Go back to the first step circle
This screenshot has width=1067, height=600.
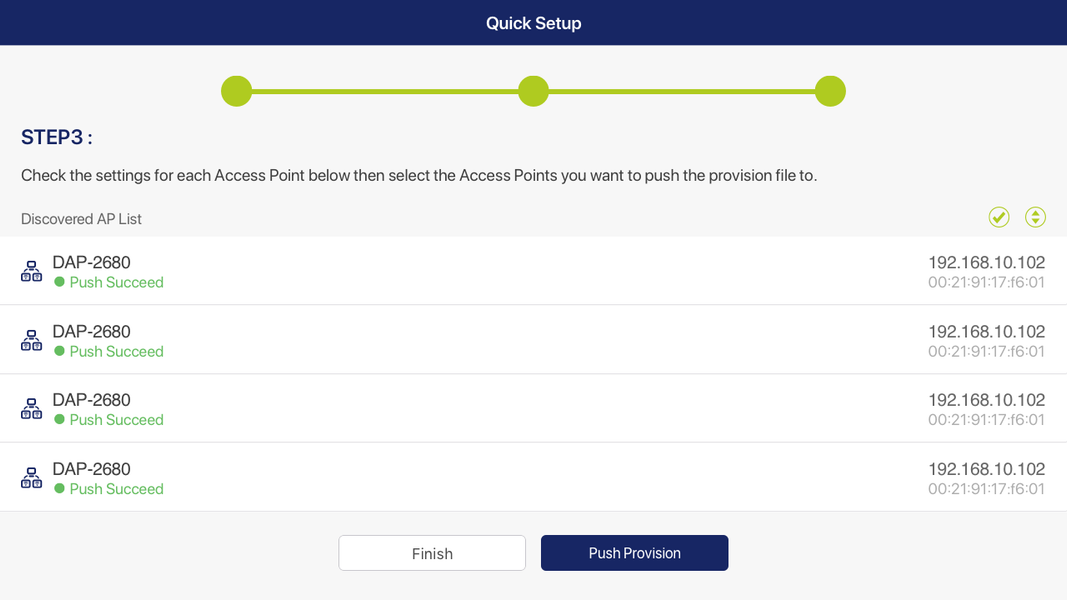236,91
